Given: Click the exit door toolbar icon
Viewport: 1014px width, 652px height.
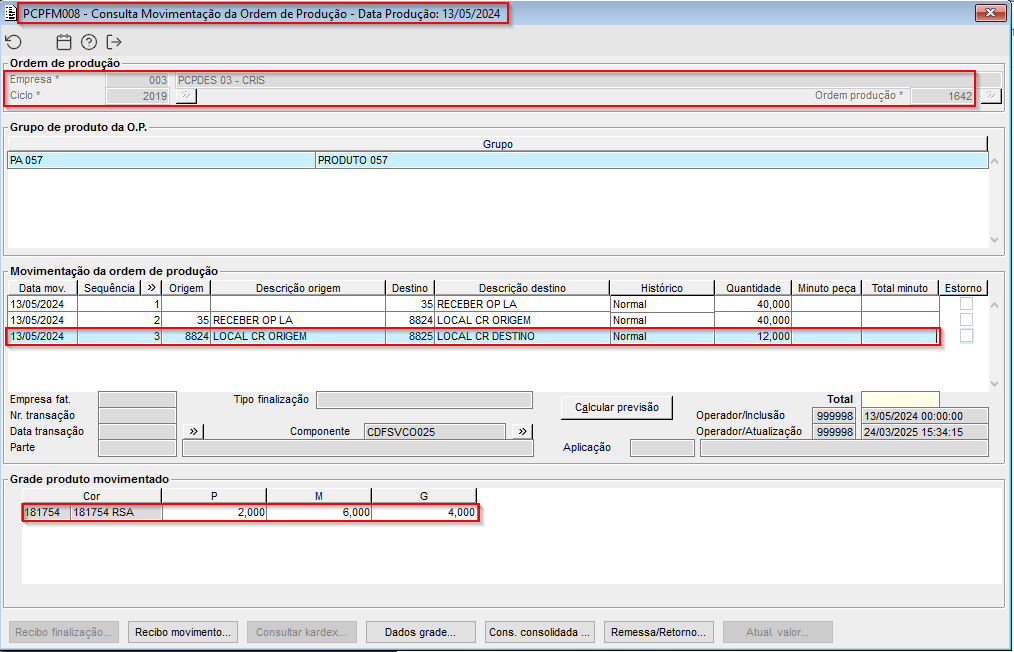Looking at the screenshot, I should [x=114, y=42].
